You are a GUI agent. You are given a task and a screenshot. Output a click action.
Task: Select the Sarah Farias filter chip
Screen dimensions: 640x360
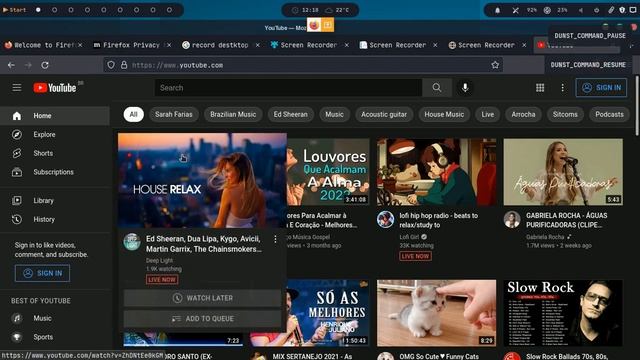tap(173, 115)
